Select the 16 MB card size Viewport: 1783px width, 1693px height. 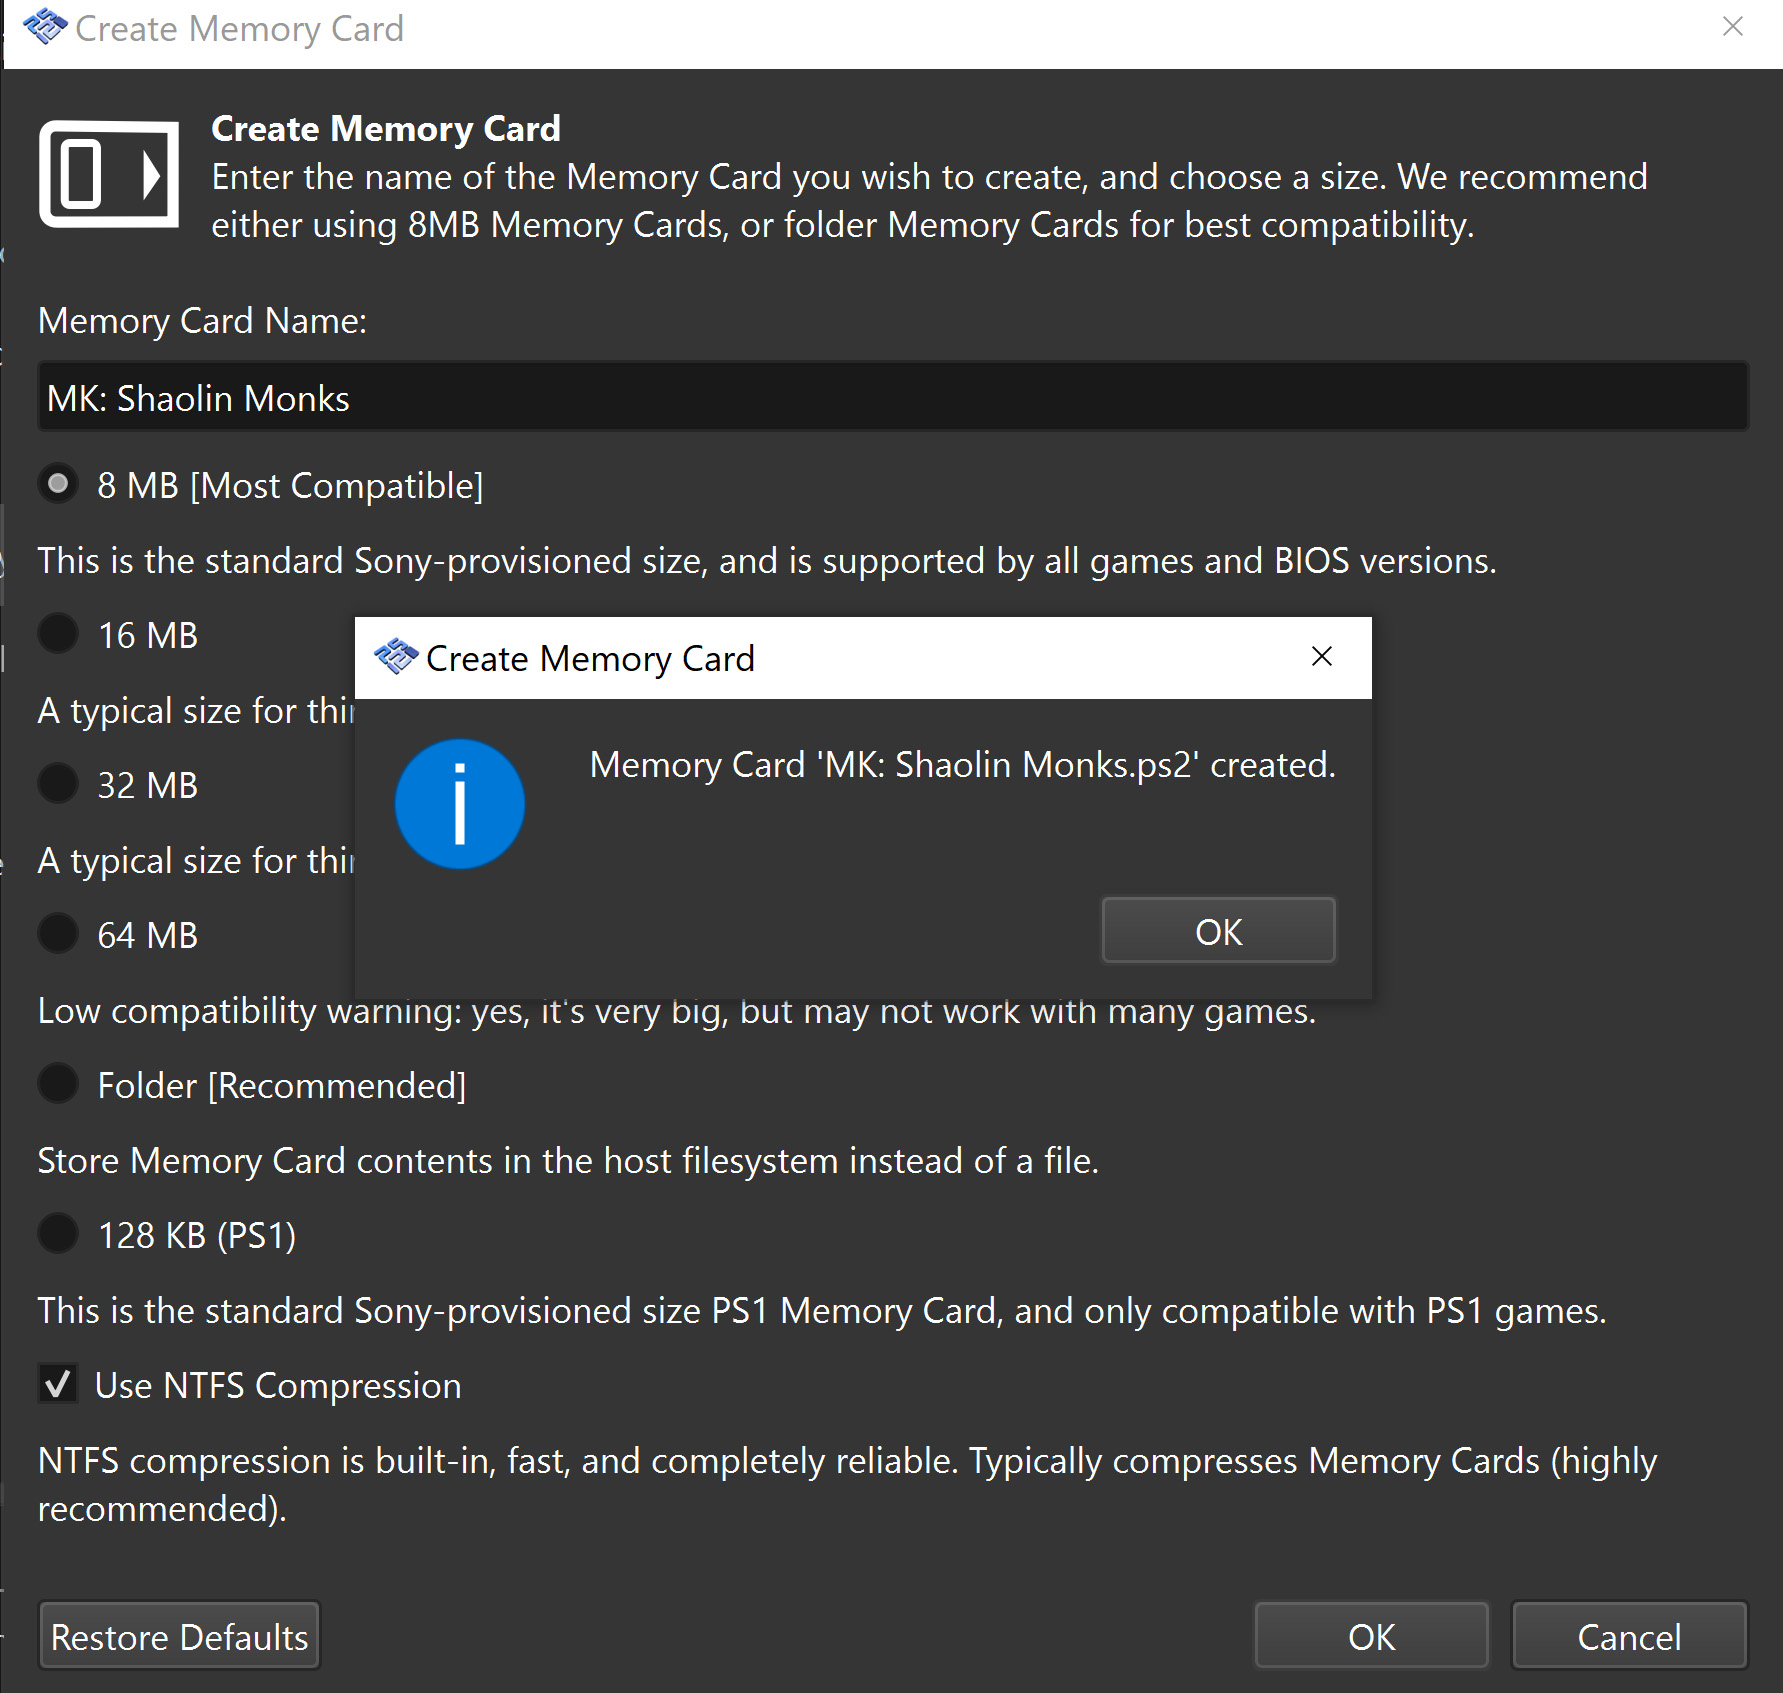(58, 633)
